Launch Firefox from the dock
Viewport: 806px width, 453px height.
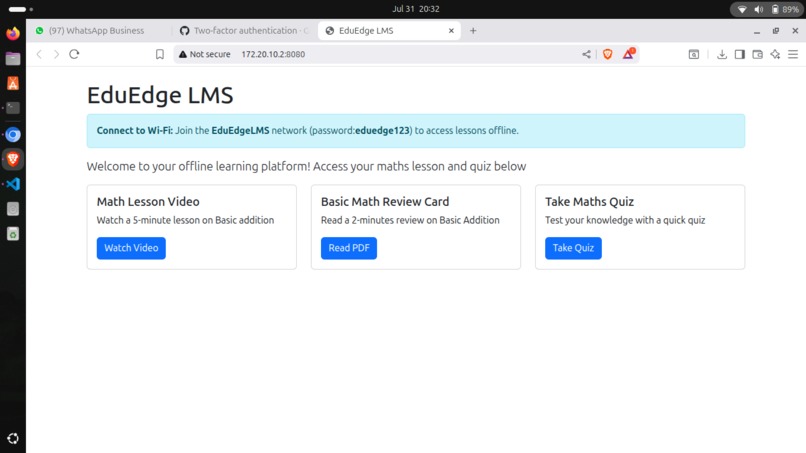[13, 33]
